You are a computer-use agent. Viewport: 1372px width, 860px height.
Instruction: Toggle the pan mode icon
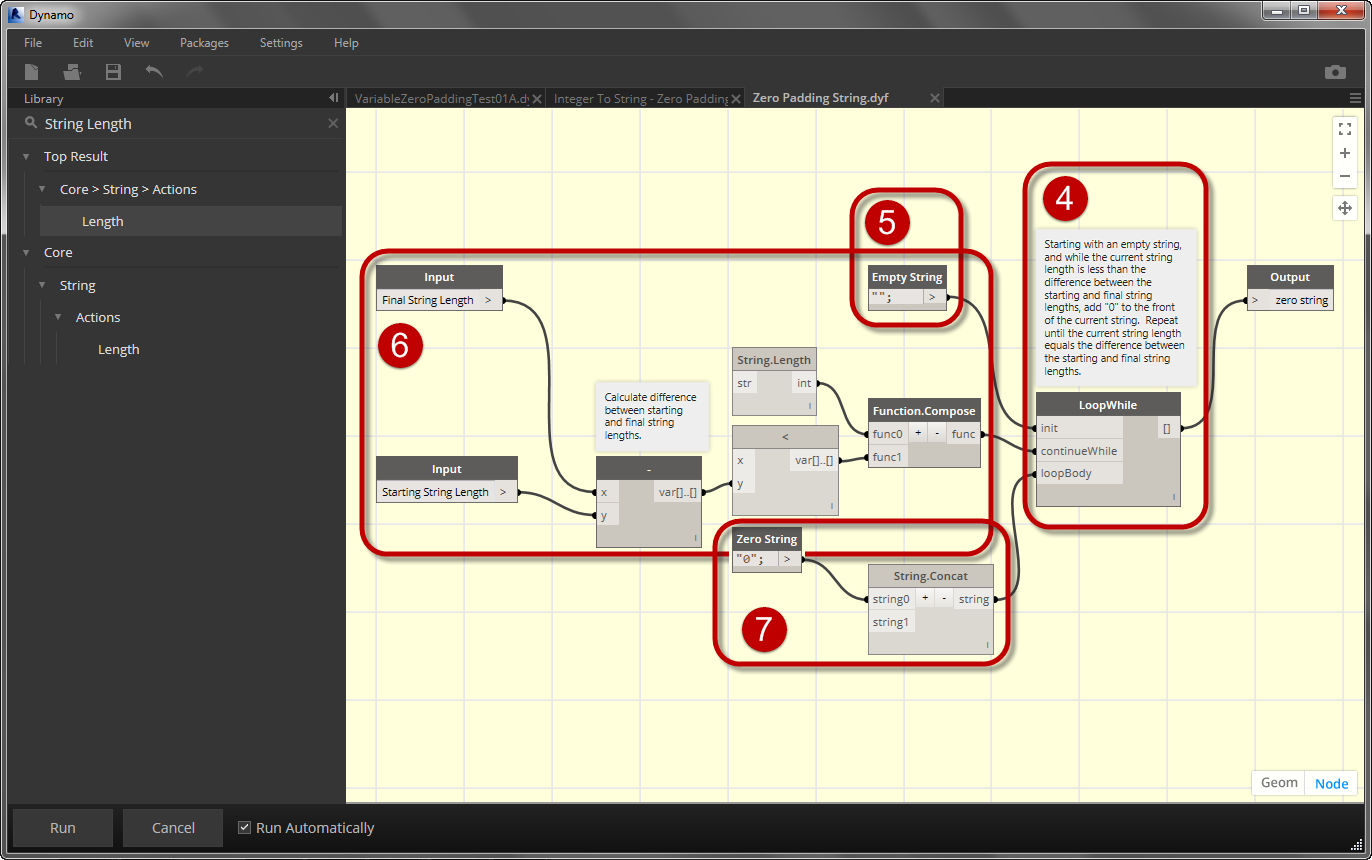click(1345, 208)
